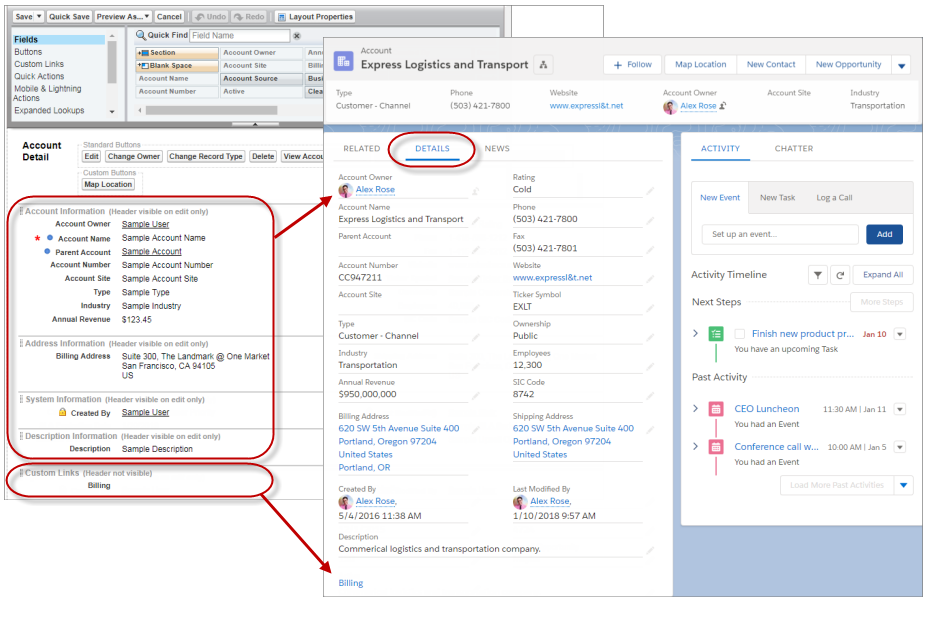This screenshot has width=929, height=617.
Task: Click Alex Rose avatar under Account Owner details
Action: (x=345, y=190)
